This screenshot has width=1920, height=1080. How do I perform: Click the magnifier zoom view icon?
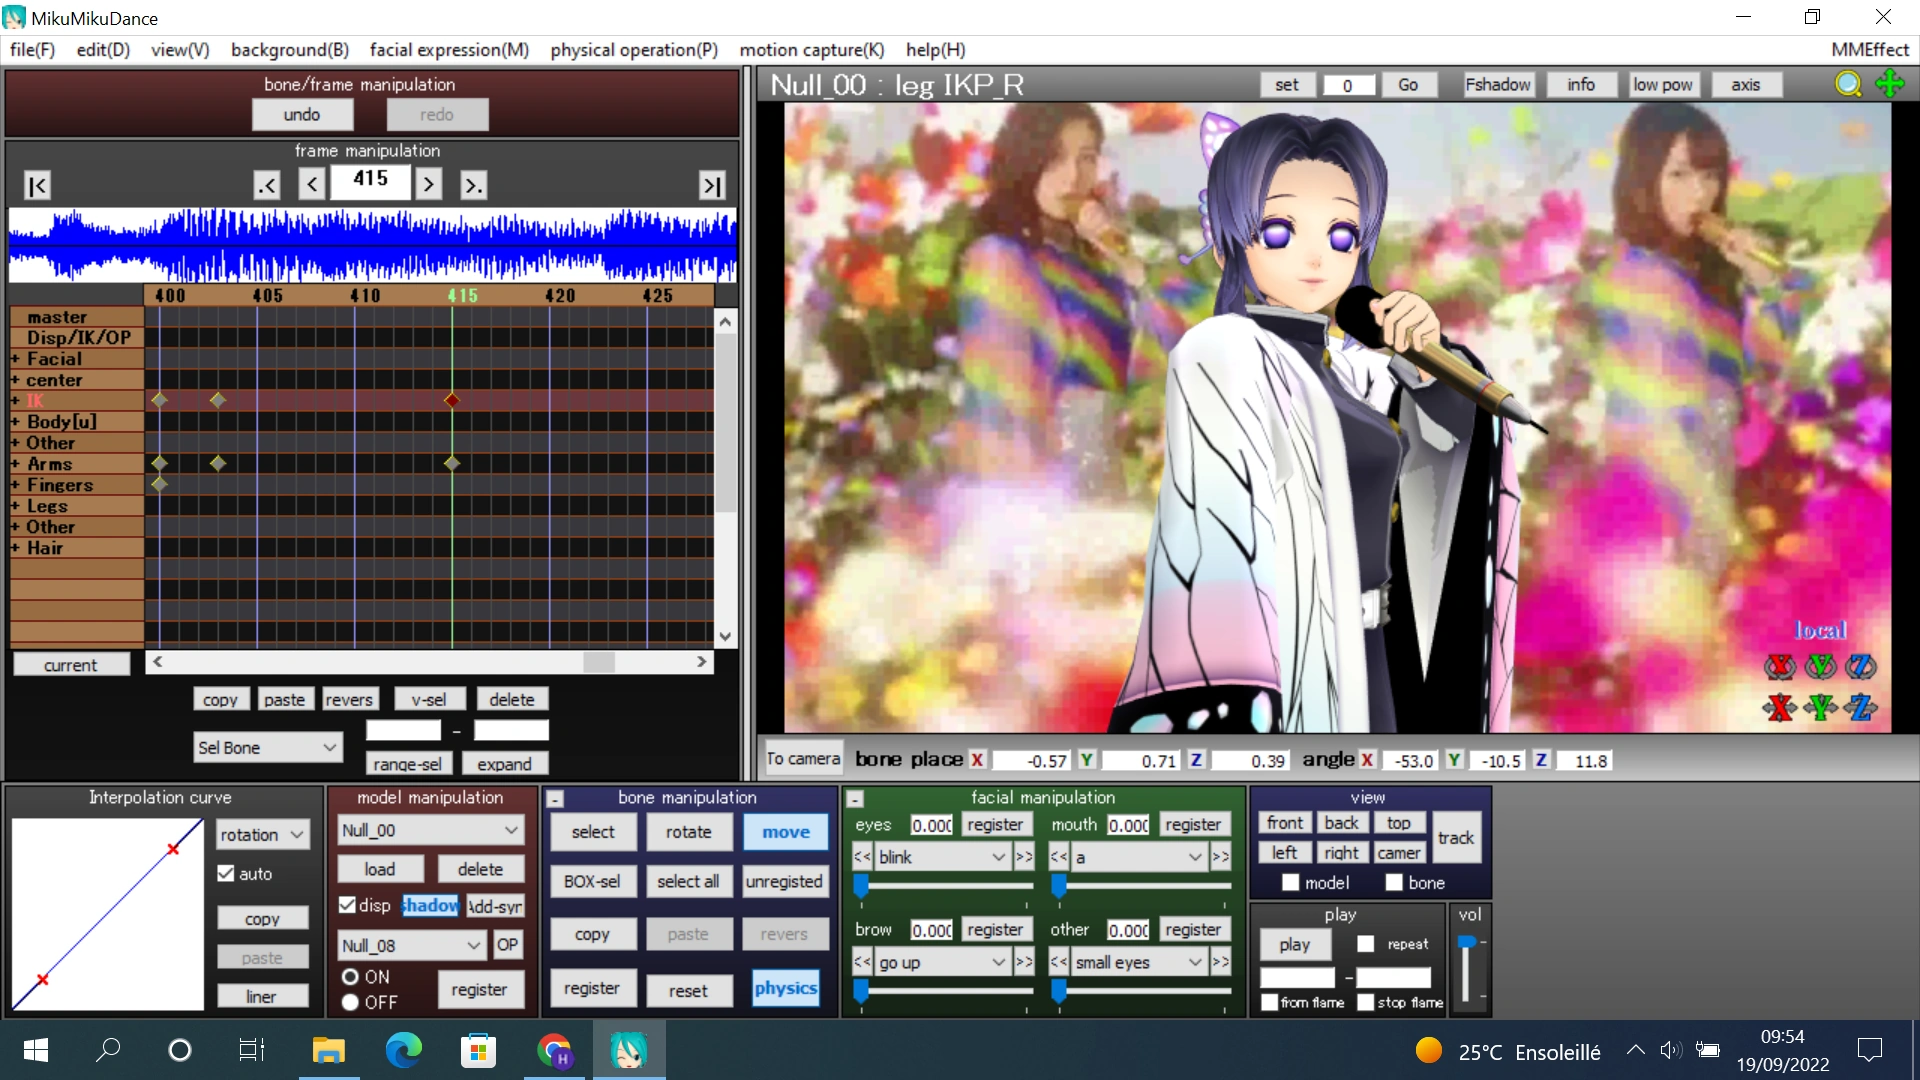[1848, 85]
